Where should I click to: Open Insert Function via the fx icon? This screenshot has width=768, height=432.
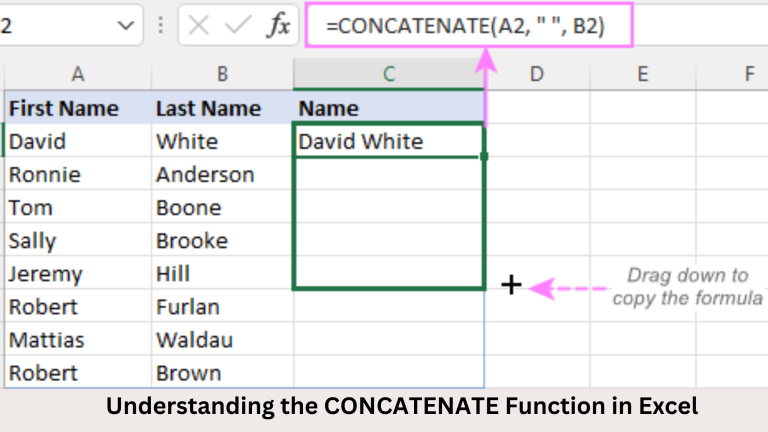278,27
